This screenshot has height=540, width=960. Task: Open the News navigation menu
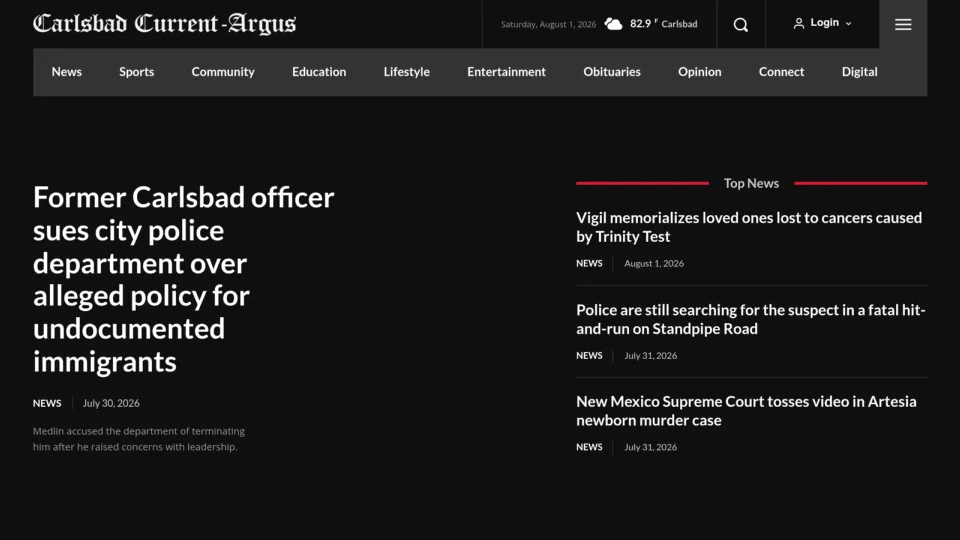pos(67,72)
